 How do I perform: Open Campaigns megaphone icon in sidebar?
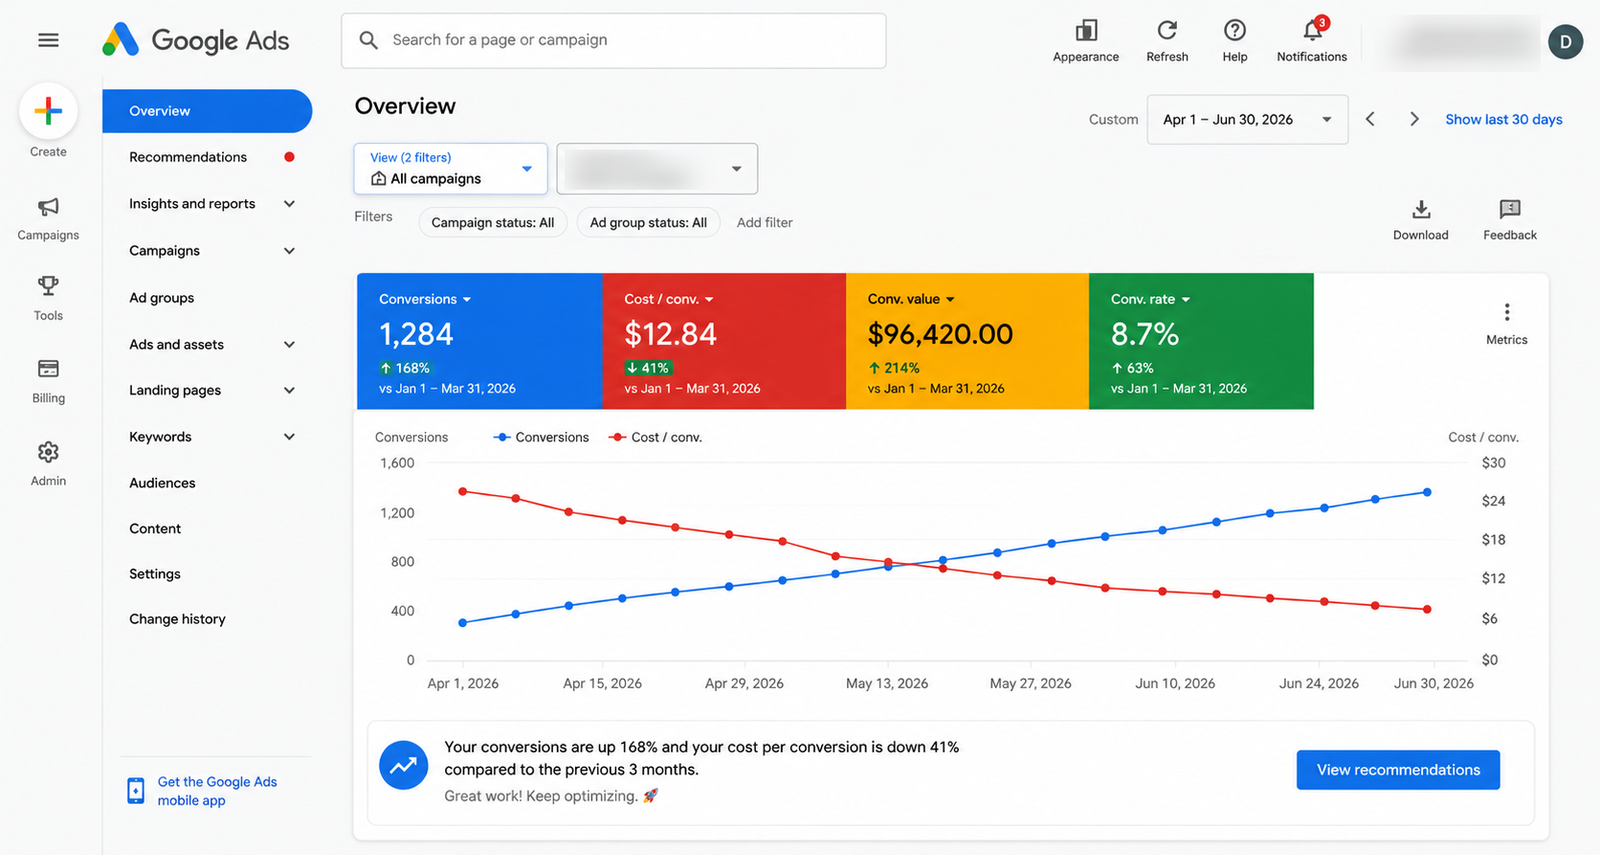coord(48,207)
